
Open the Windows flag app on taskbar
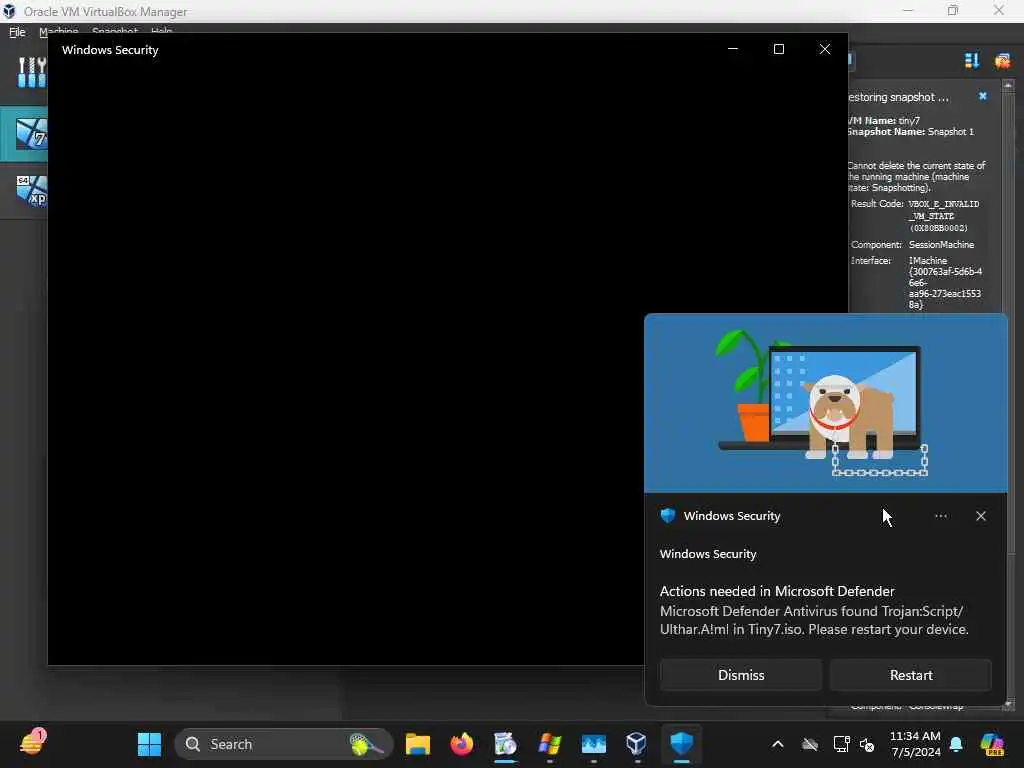[549, 744]
